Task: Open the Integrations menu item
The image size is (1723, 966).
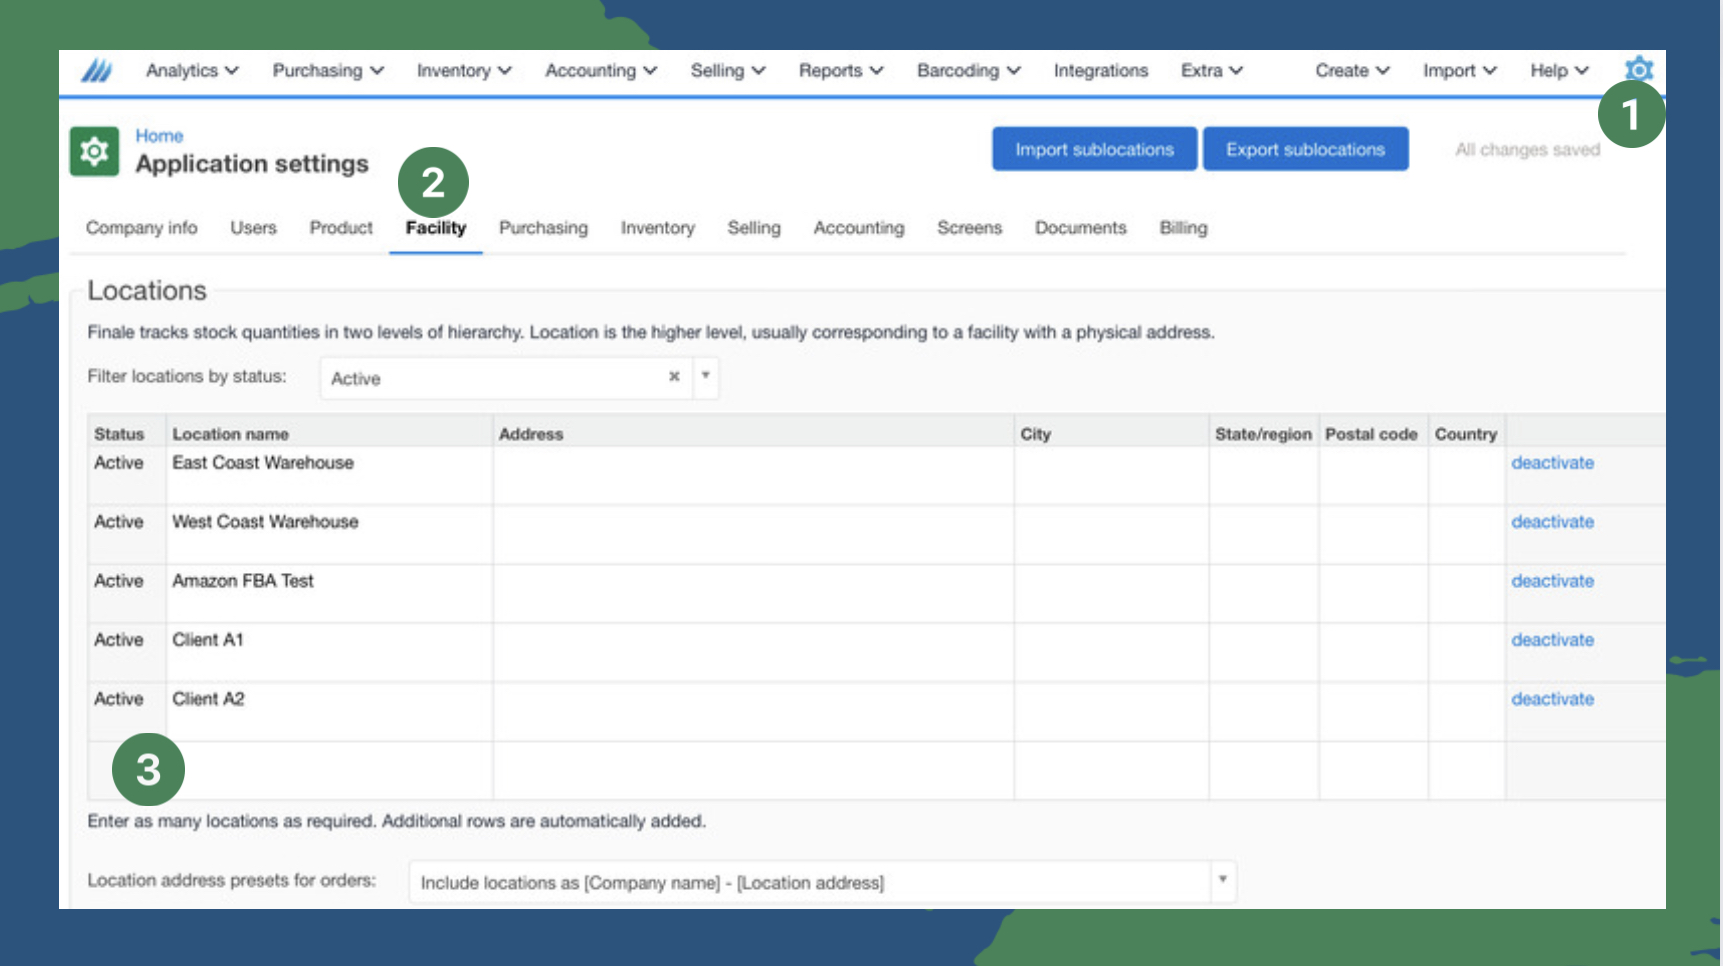Action: click(x=1101, y=71)
